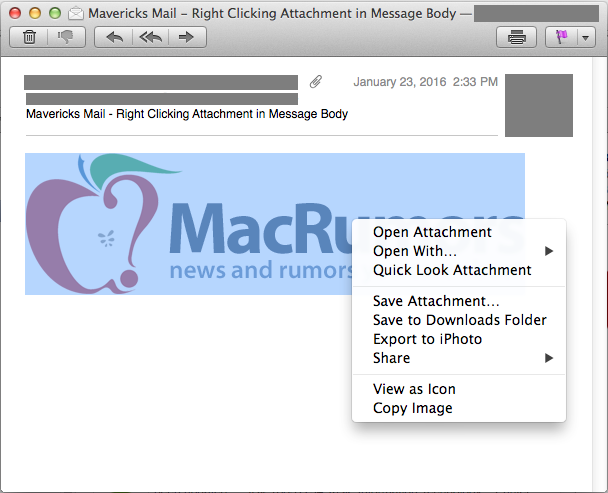Viewport: 608px width, 493px height.
Task: Forward the message with the right arrow
Action: click(187, 37)
